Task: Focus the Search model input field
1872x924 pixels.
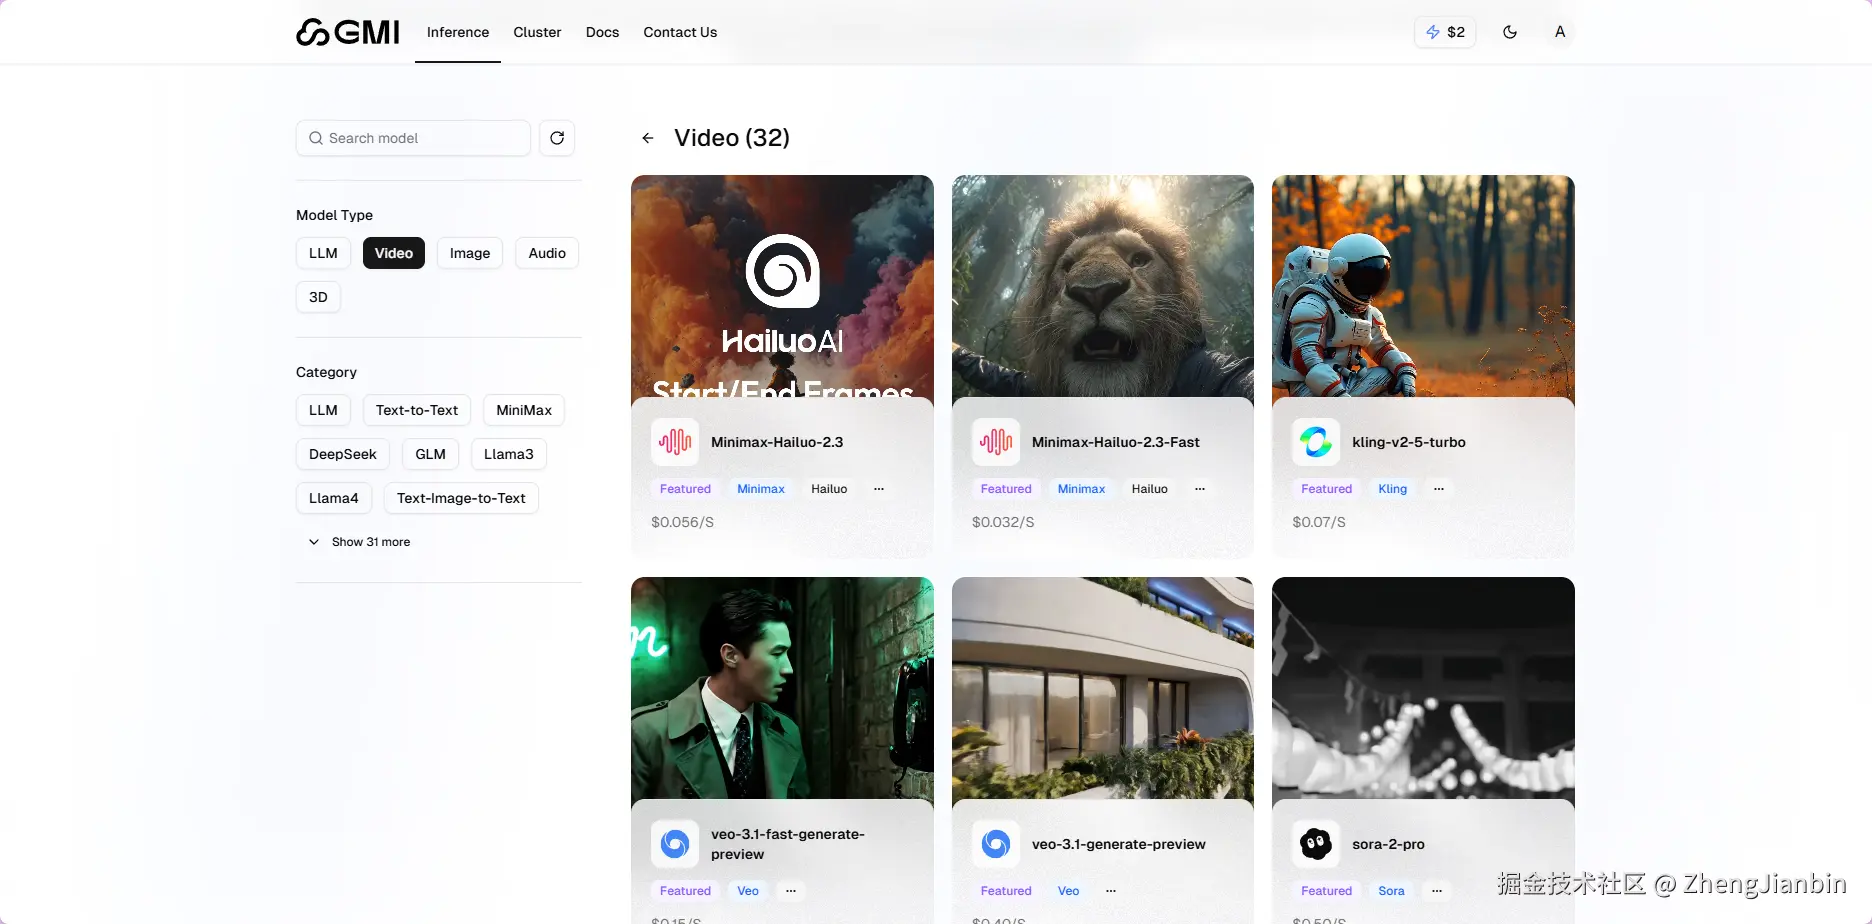Action: point(413,138)
